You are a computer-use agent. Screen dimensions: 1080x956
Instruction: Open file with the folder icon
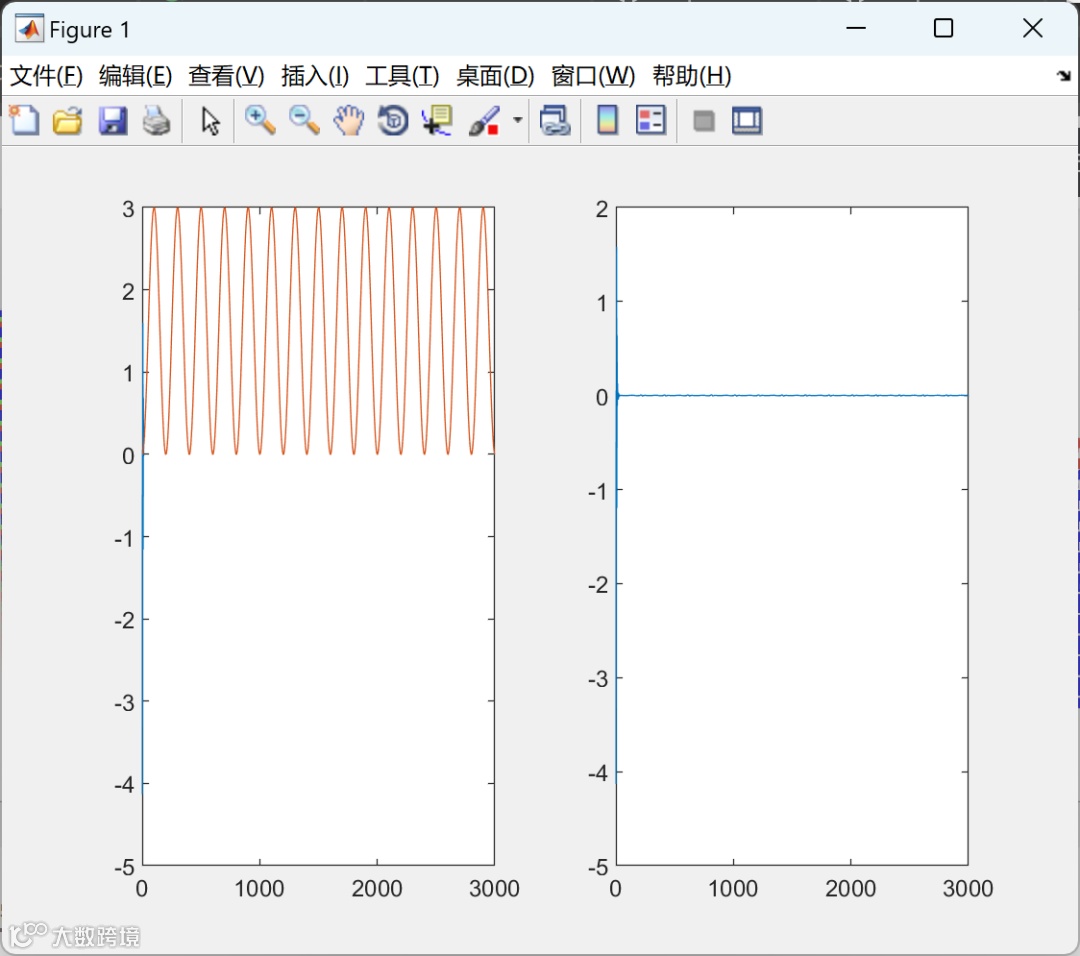[68, 121]
